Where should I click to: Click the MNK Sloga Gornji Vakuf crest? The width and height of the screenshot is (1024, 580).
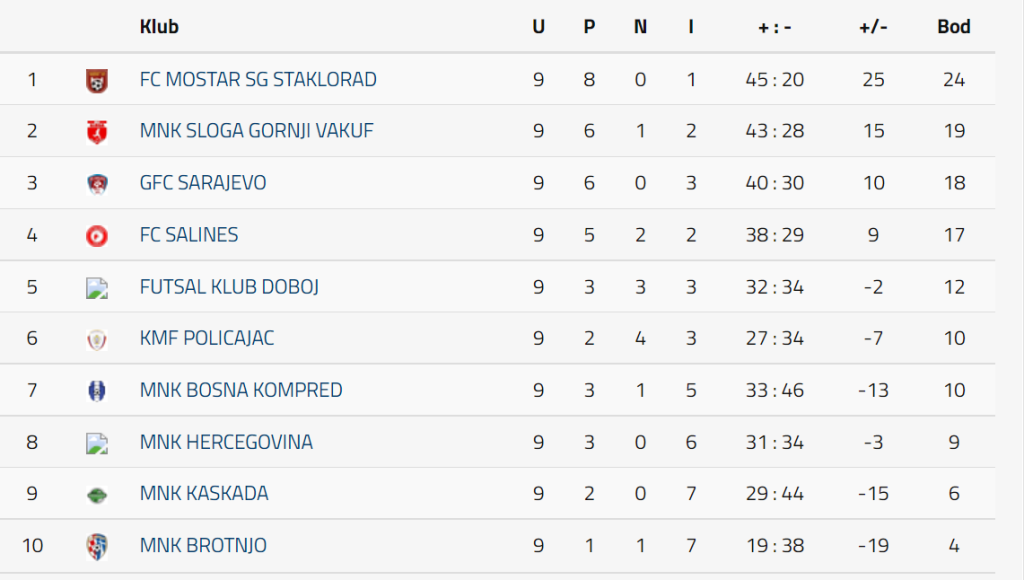(x=96, y=131)
